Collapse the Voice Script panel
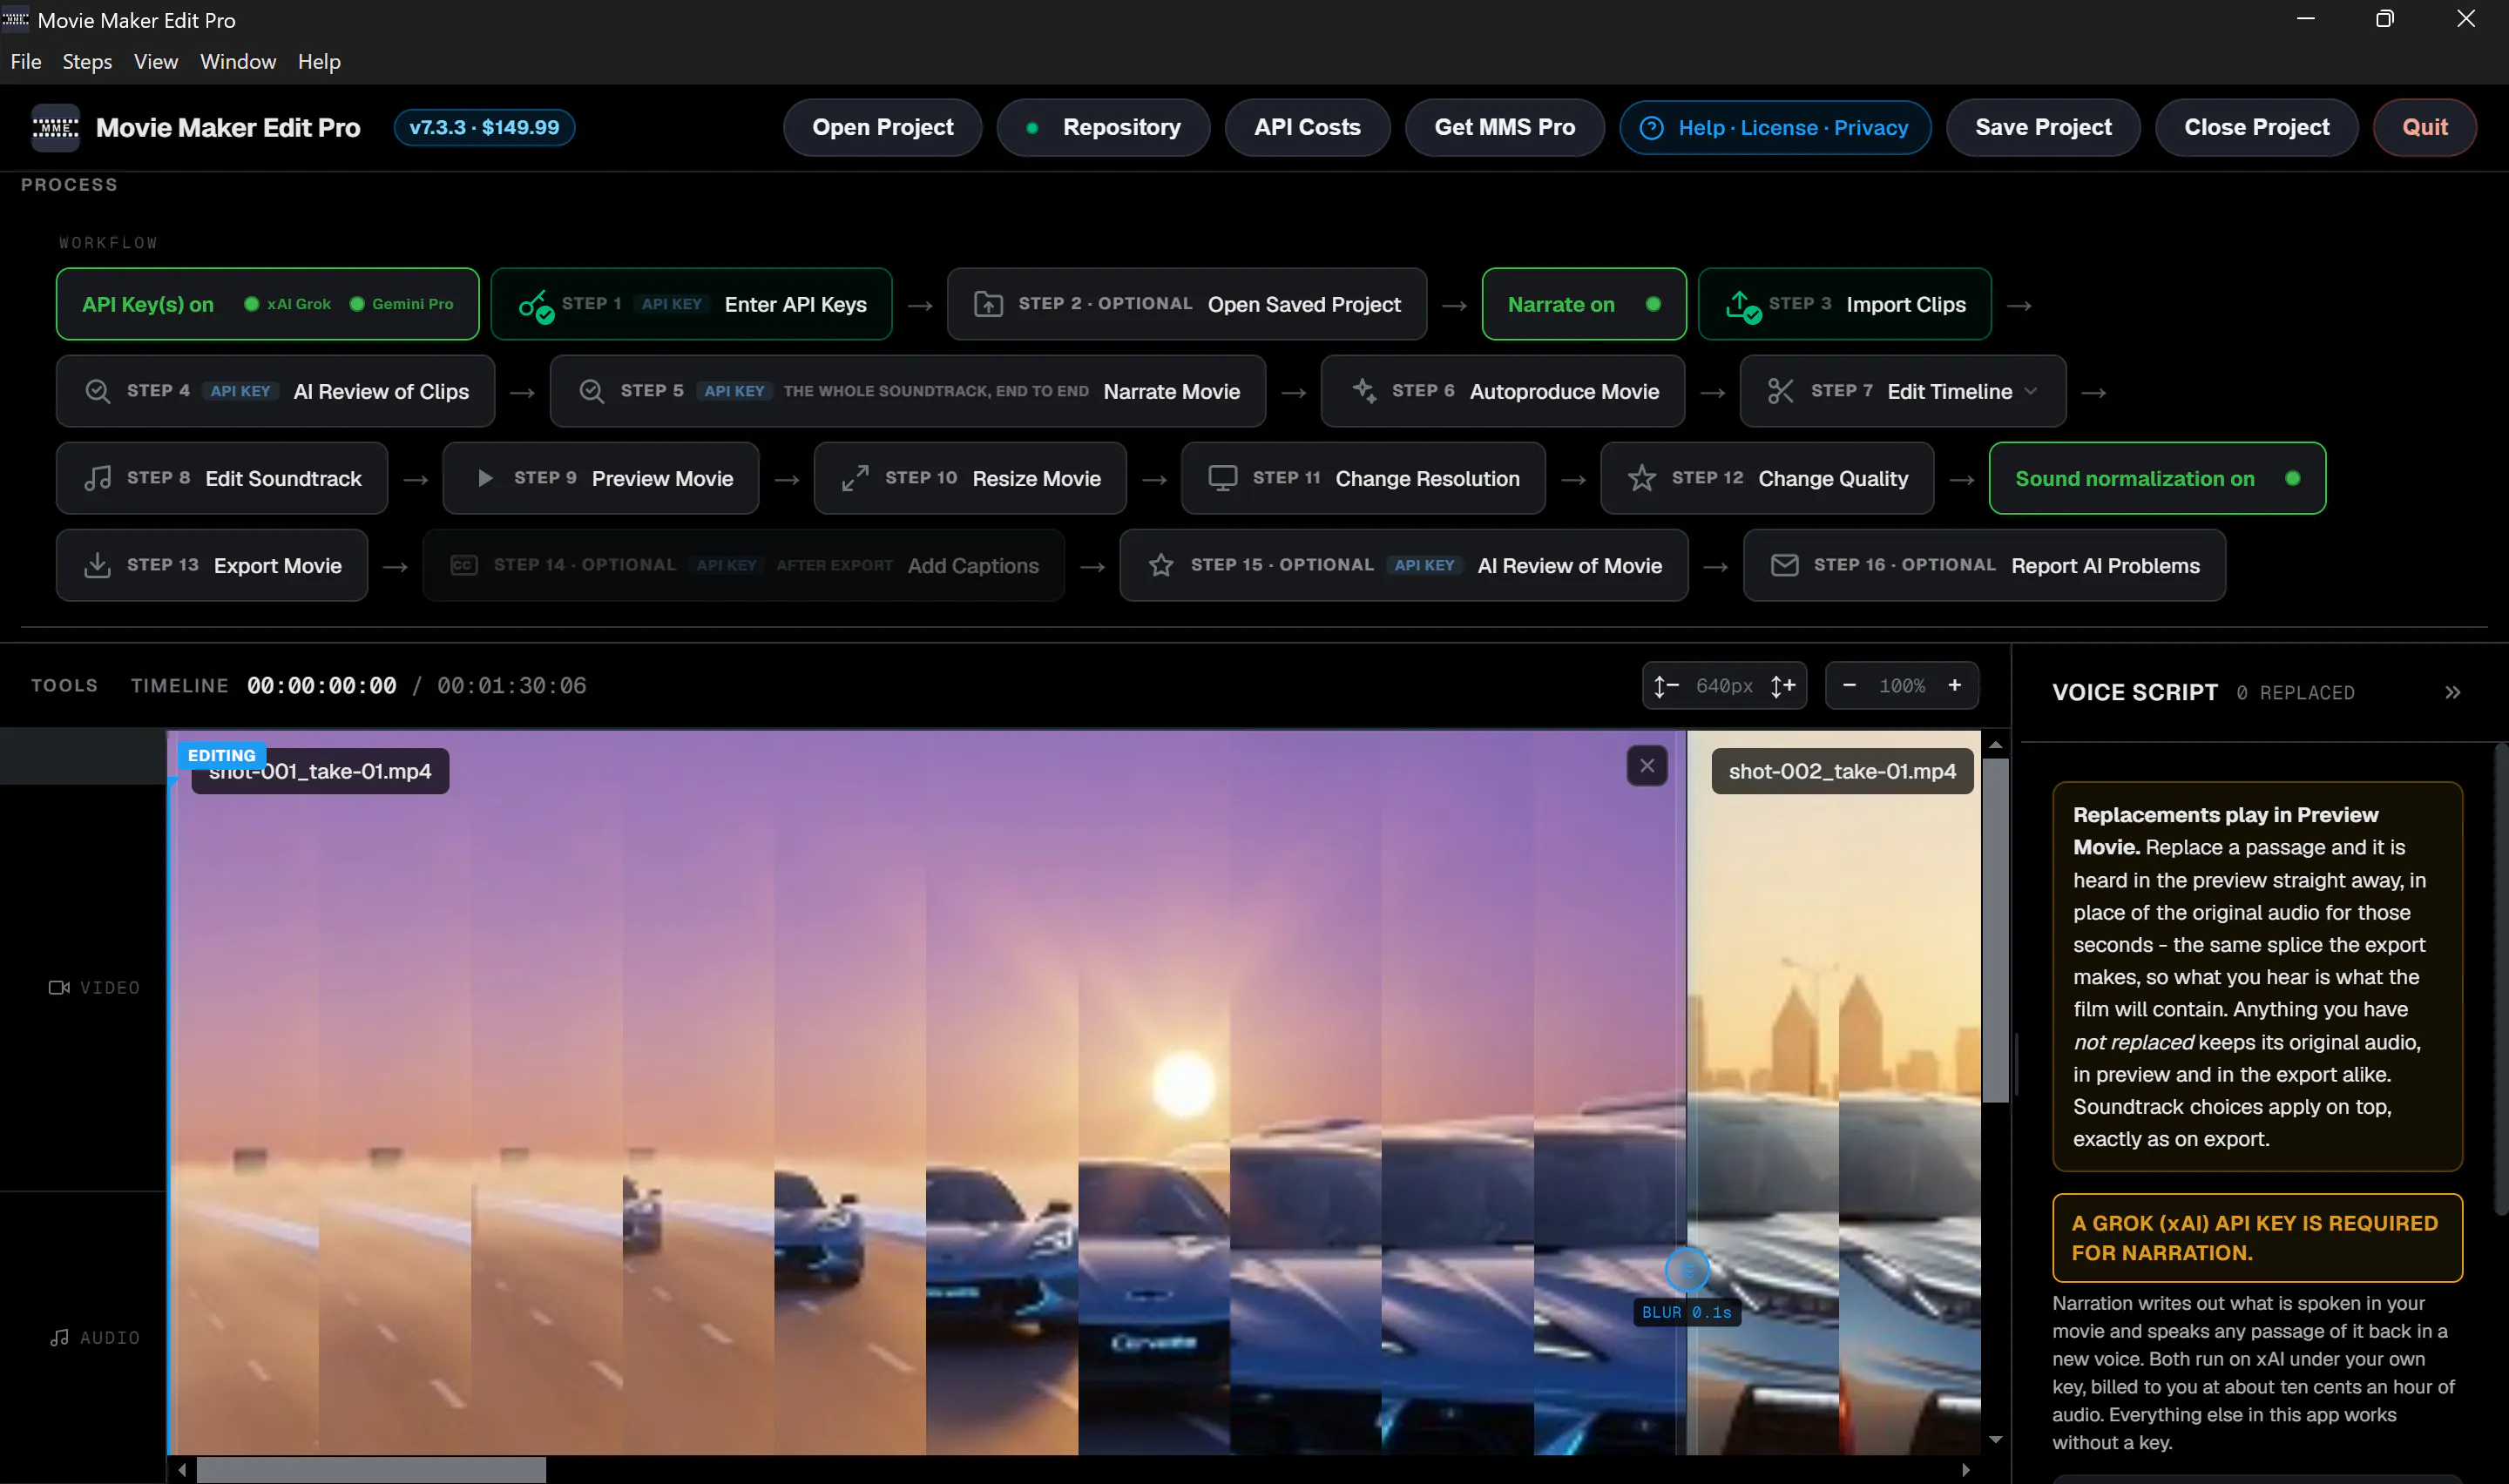2509x1484 pixels. point(2452,692)
